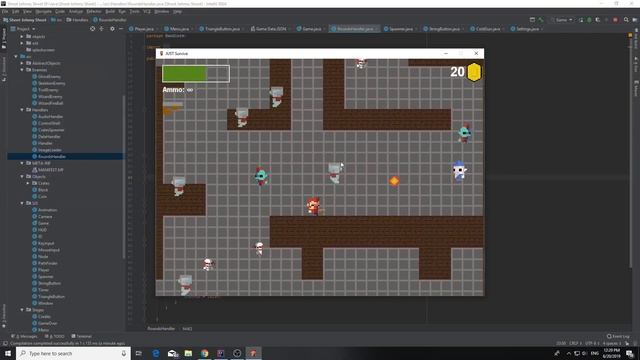Screen dimensions: 640x360
Task: Open the VCS menu
Action: point(147,11)
